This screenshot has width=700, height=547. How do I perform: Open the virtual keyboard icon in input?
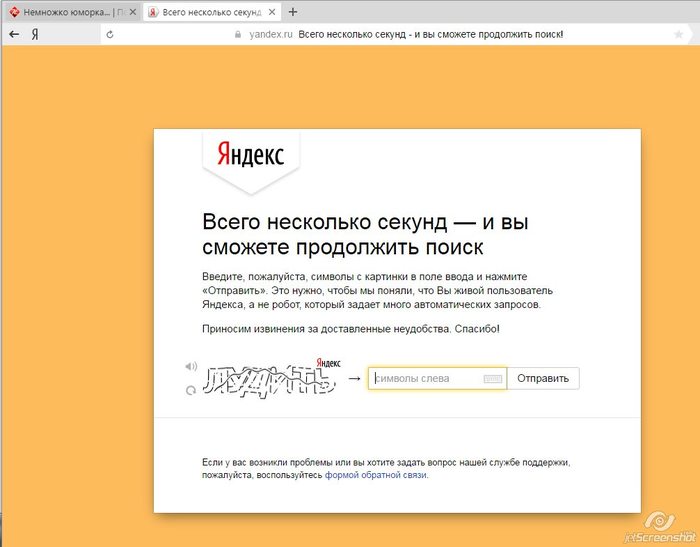coord(493,379)
